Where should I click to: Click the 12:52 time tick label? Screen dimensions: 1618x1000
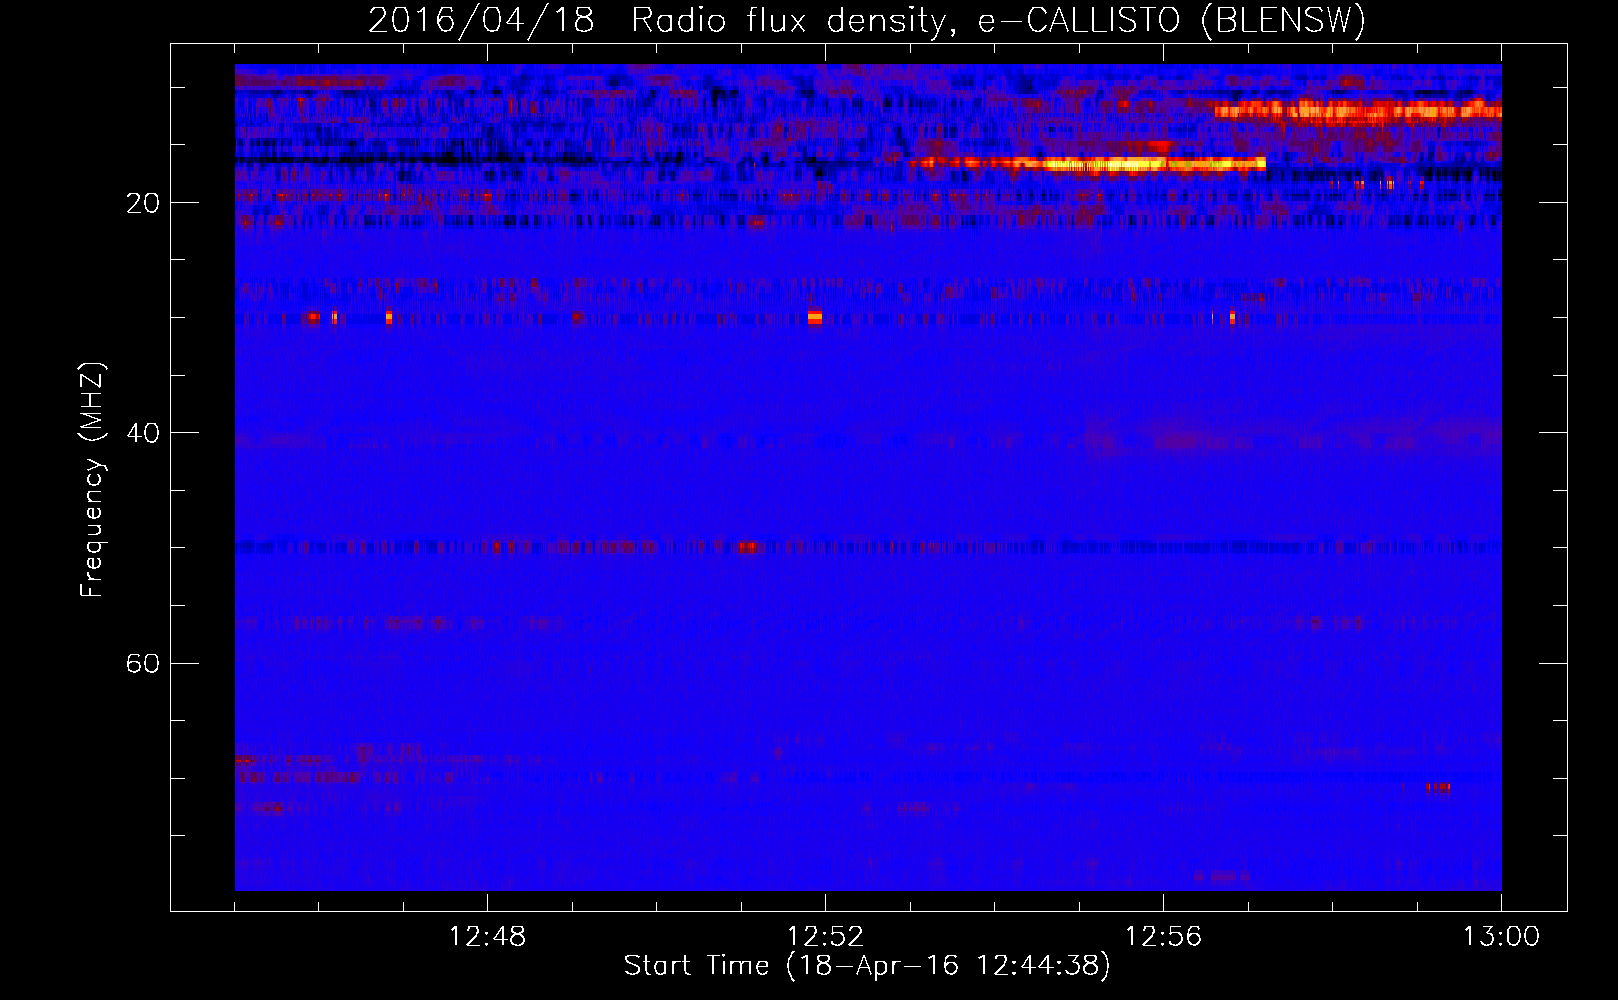[x=825, y=937]
